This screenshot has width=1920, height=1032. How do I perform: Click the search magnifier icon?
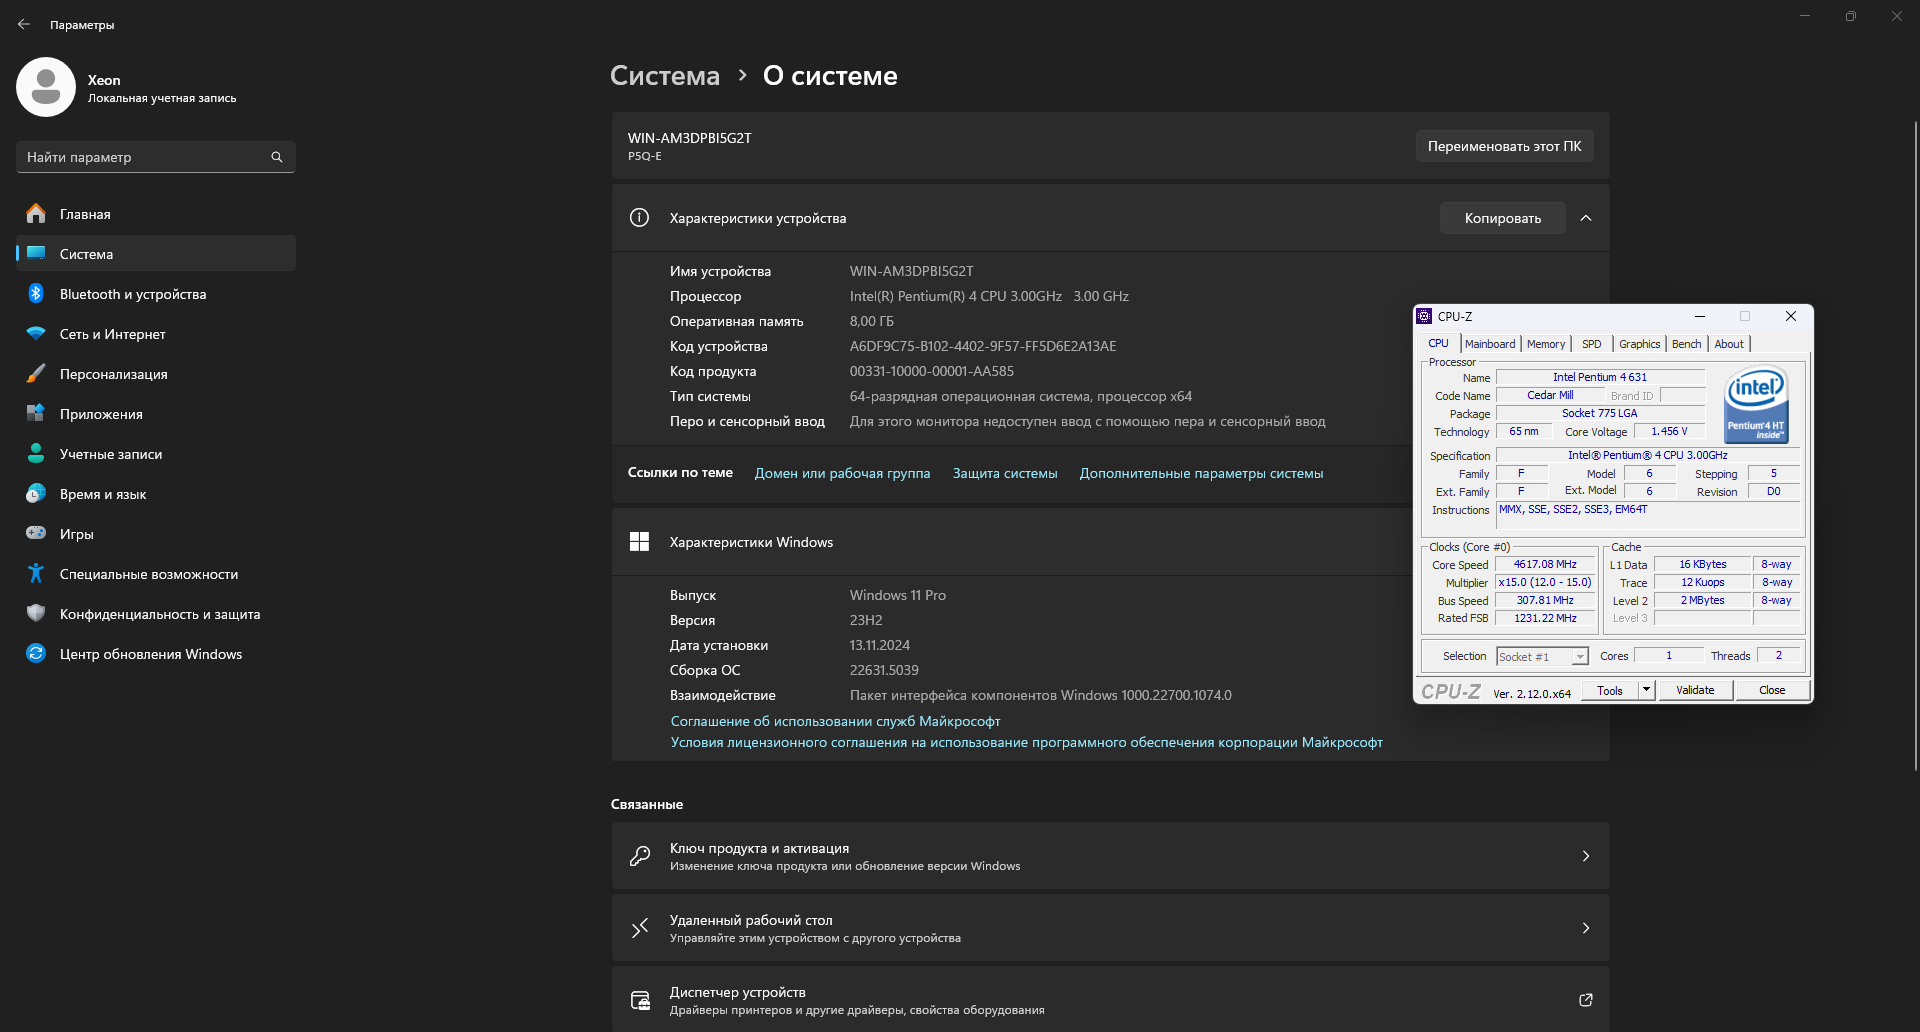coord(277,157)
